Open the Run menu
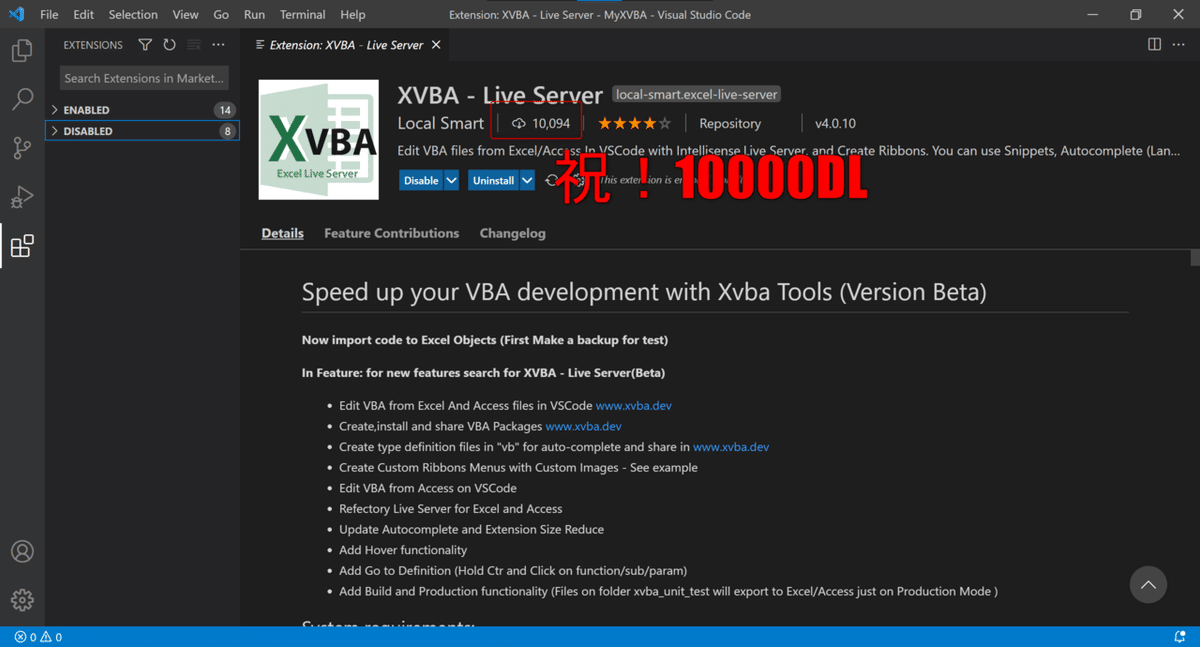The image size is (1200, 647). (254, 15)
